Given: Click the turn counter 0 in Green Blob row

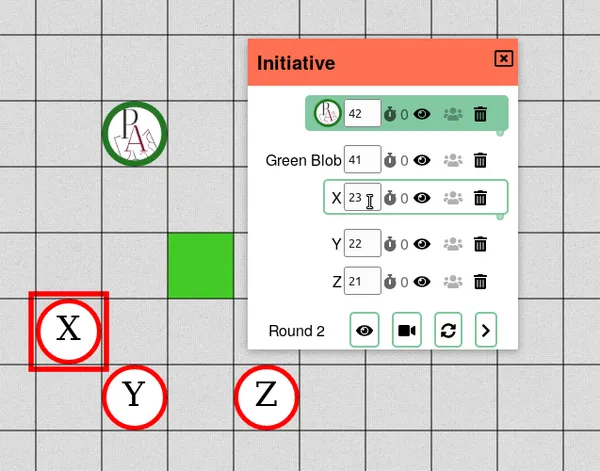Looking at the screenshot, I should 404,161.
